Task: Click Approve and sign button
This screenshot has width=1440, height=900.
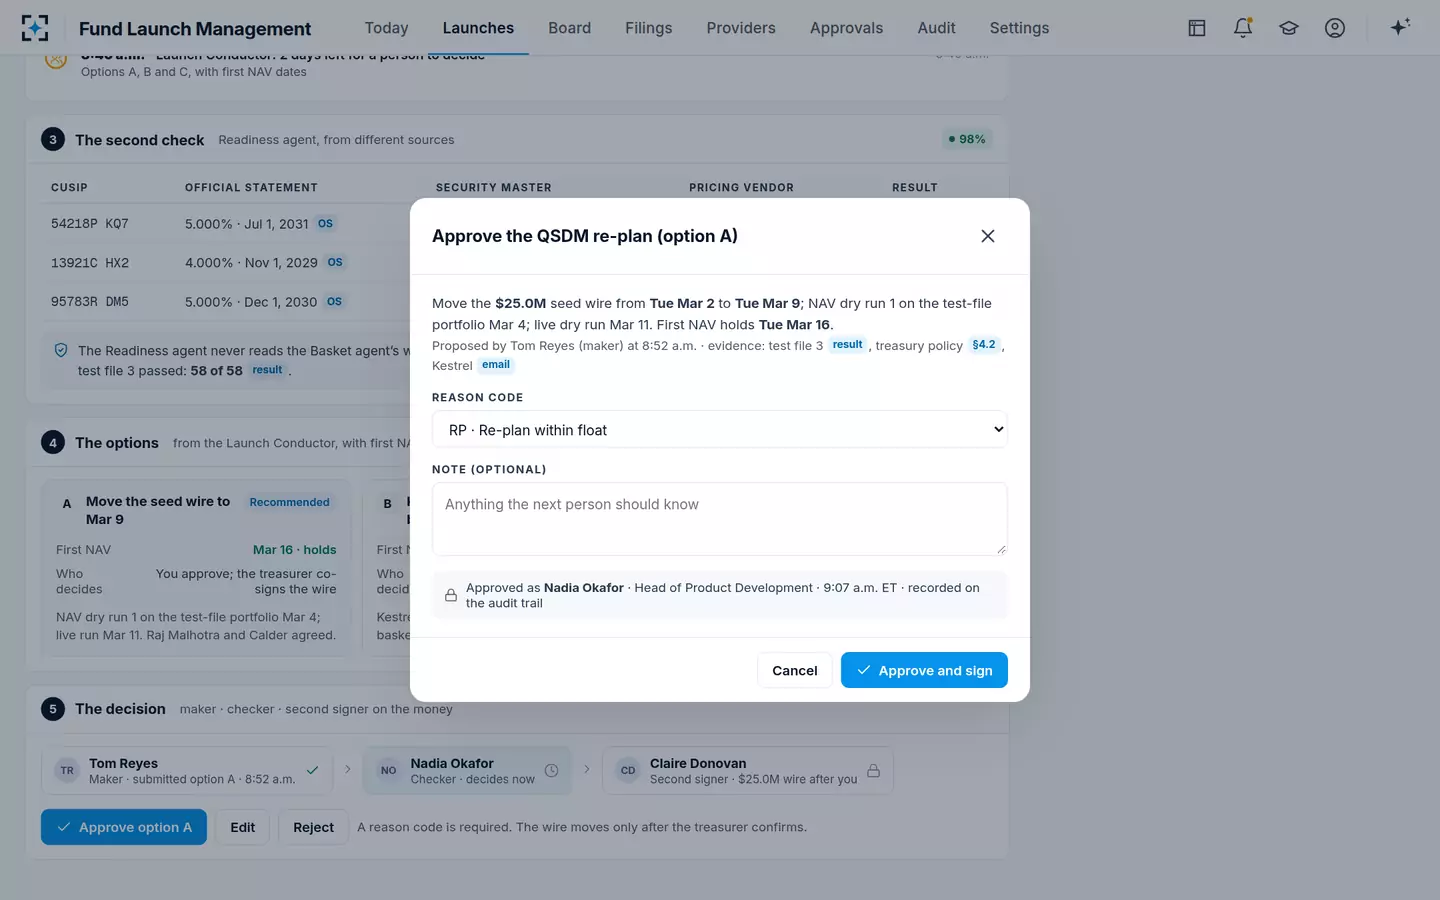Action: click(x=924, y=670)
